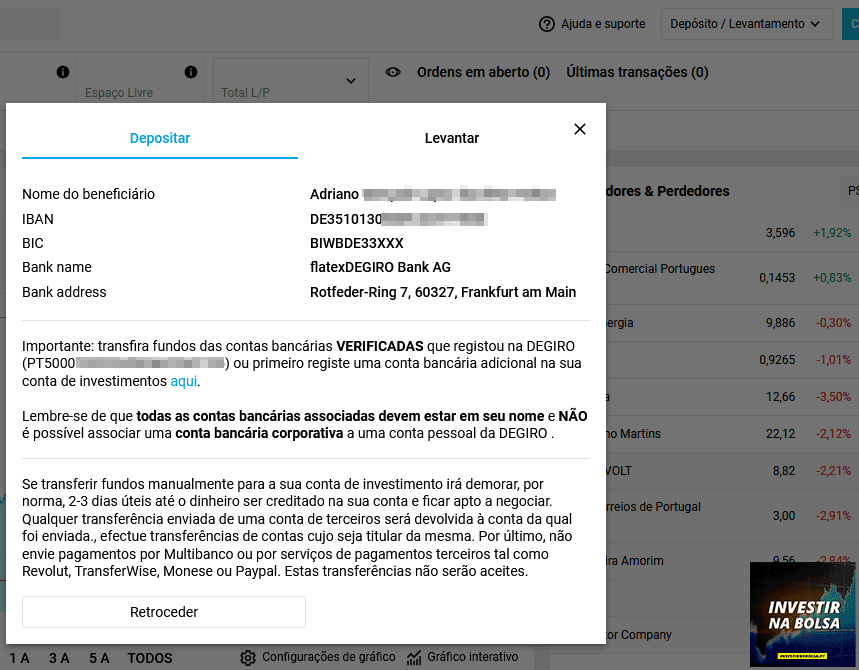Click the 12,66 price value
Screen dimensions: 859x670
coord(780,397)
